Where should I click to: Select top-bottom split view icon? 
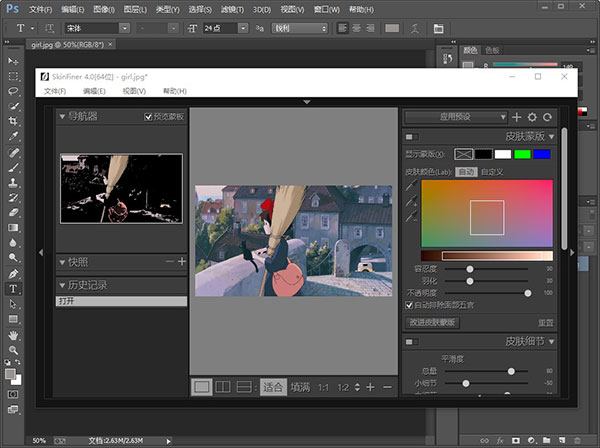(244, 387)
